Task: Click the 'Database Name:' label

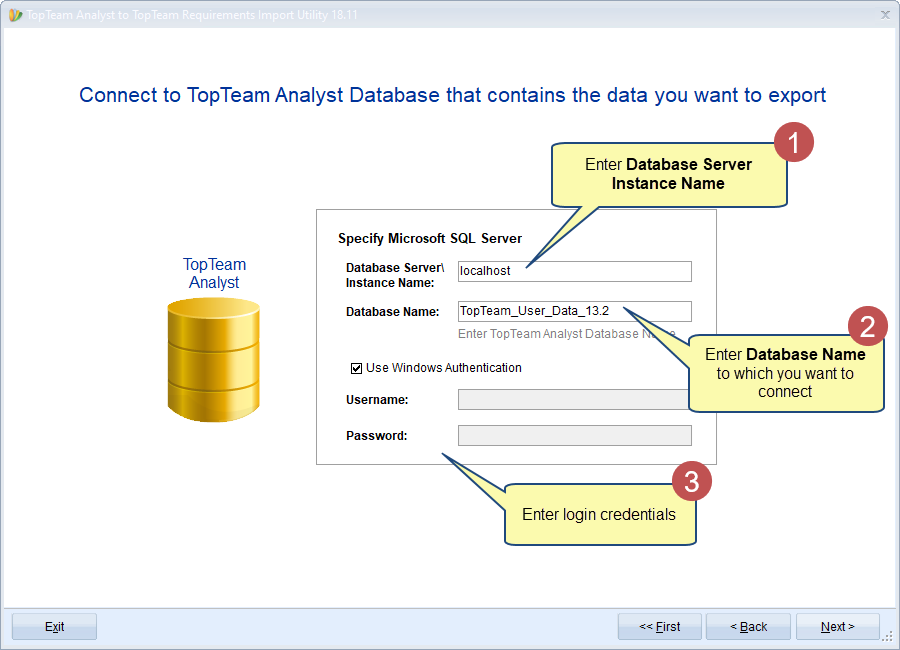Action: [393, 312]
